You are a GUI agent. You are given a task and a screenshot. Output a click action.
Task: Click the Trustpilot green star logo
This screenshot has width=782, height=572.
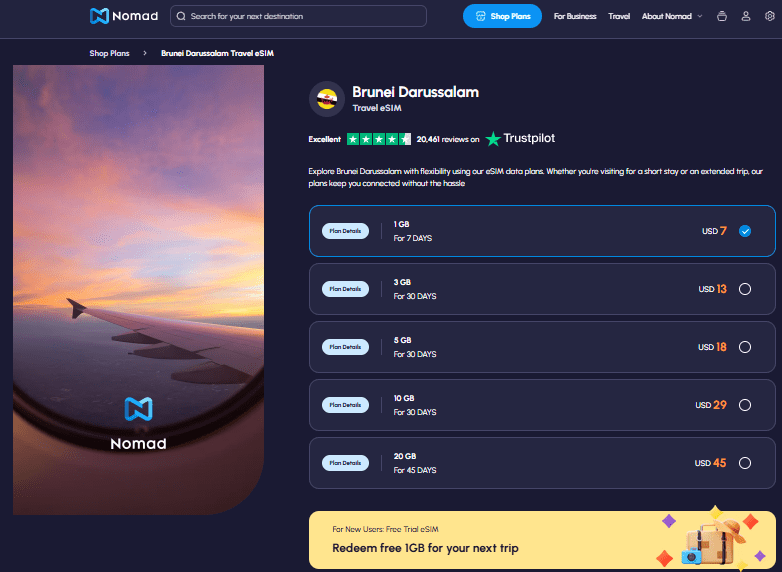point(493,139)
